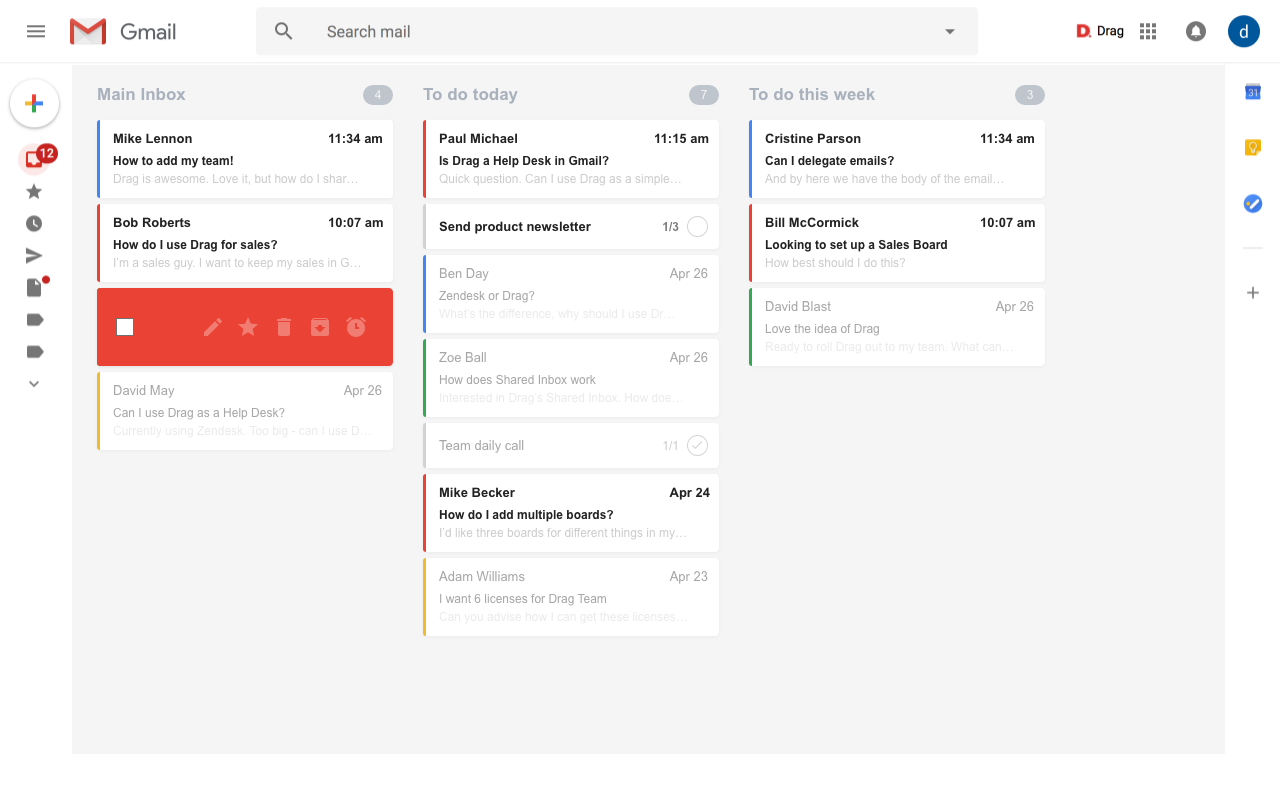Open the Snoozed clock folder in sidebar
The image size is (1280, 800).
[x=34, y=224]
